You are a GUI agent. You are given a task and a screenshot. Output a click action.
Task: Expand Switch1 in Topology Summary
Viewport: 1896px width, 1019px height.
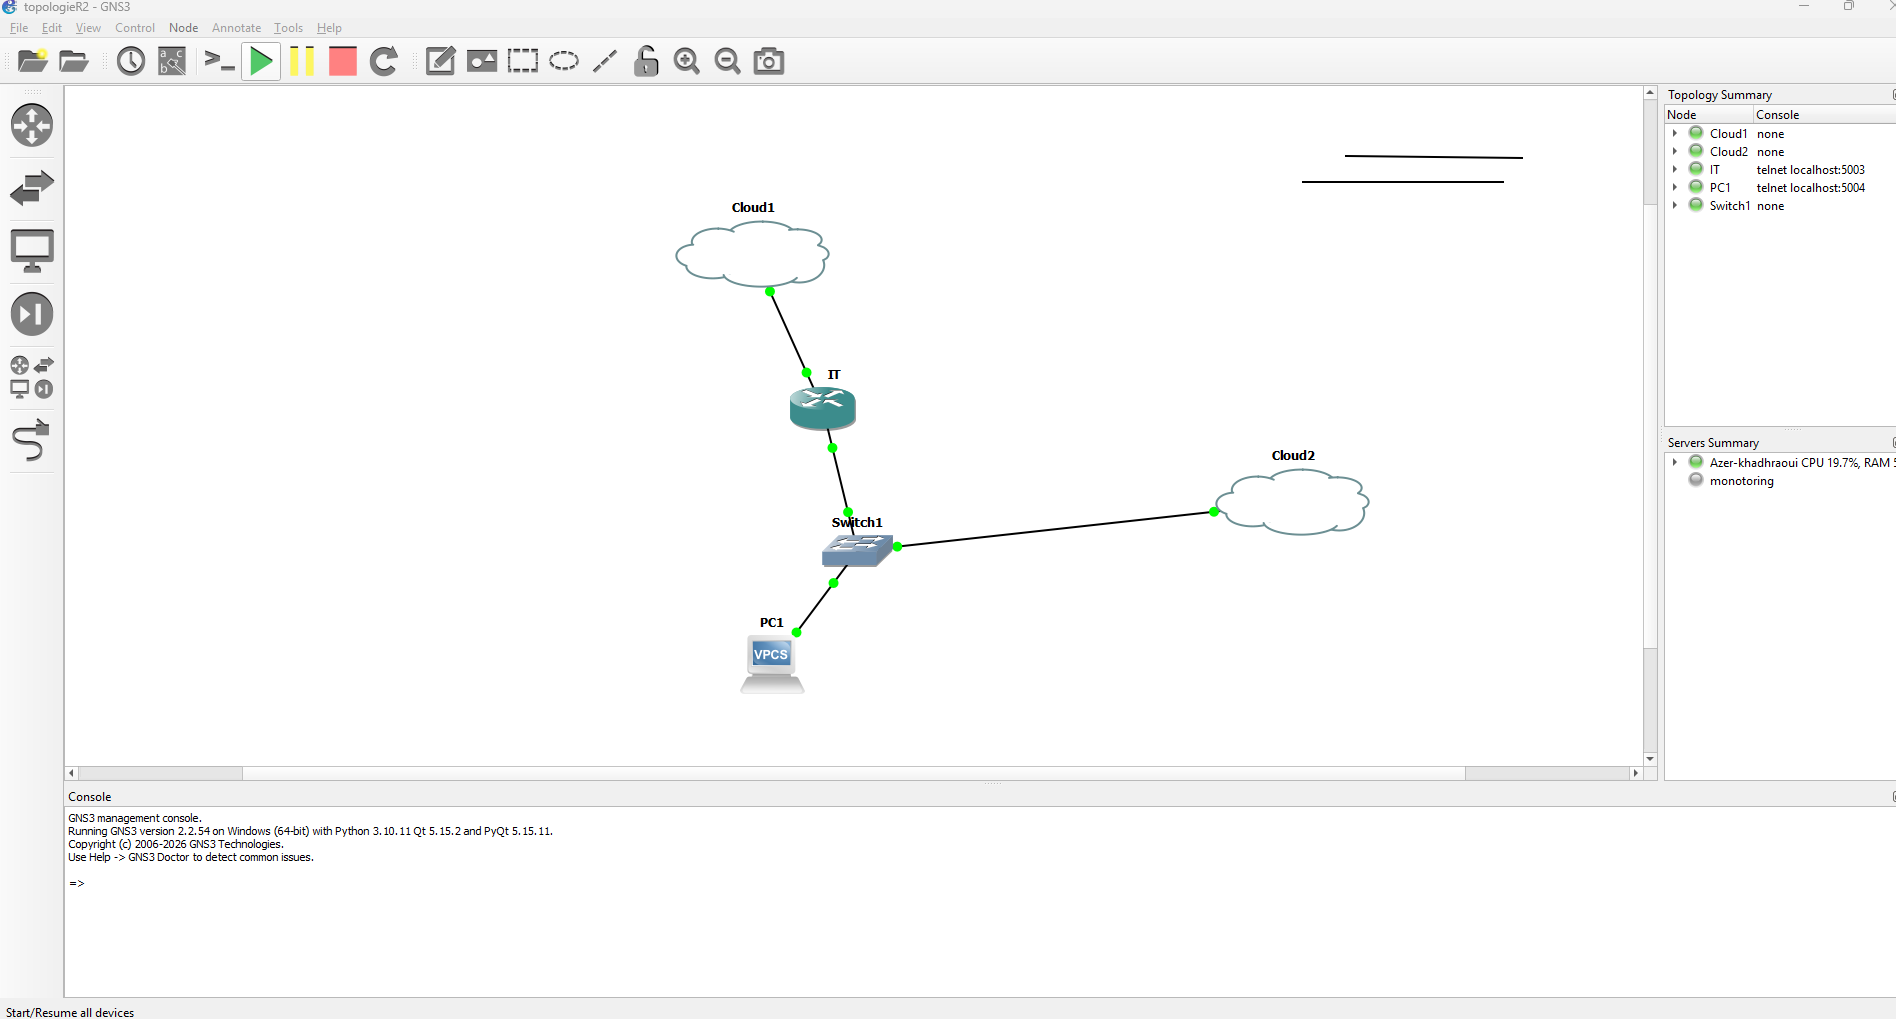tap(1675, 205)
